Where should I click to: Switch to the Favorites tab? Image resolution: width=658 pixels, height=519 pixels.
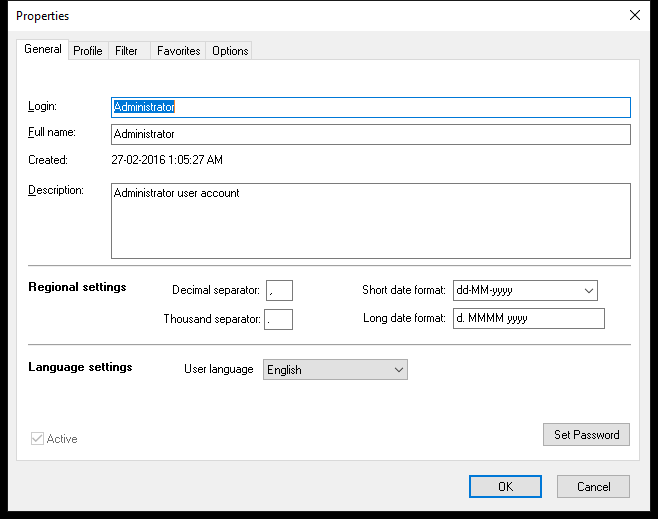point(178,51)
